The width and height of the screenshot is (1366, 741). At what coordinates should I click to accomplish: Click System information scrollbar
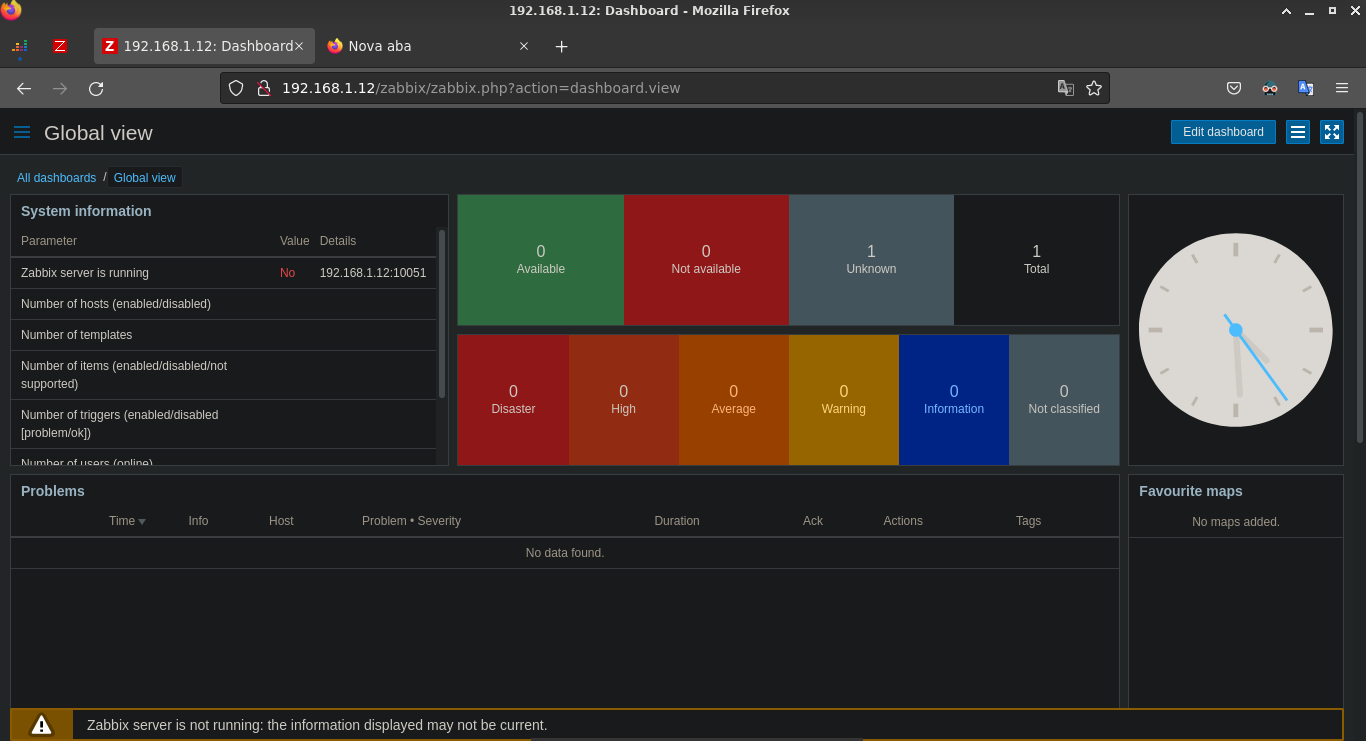point(442,314)
